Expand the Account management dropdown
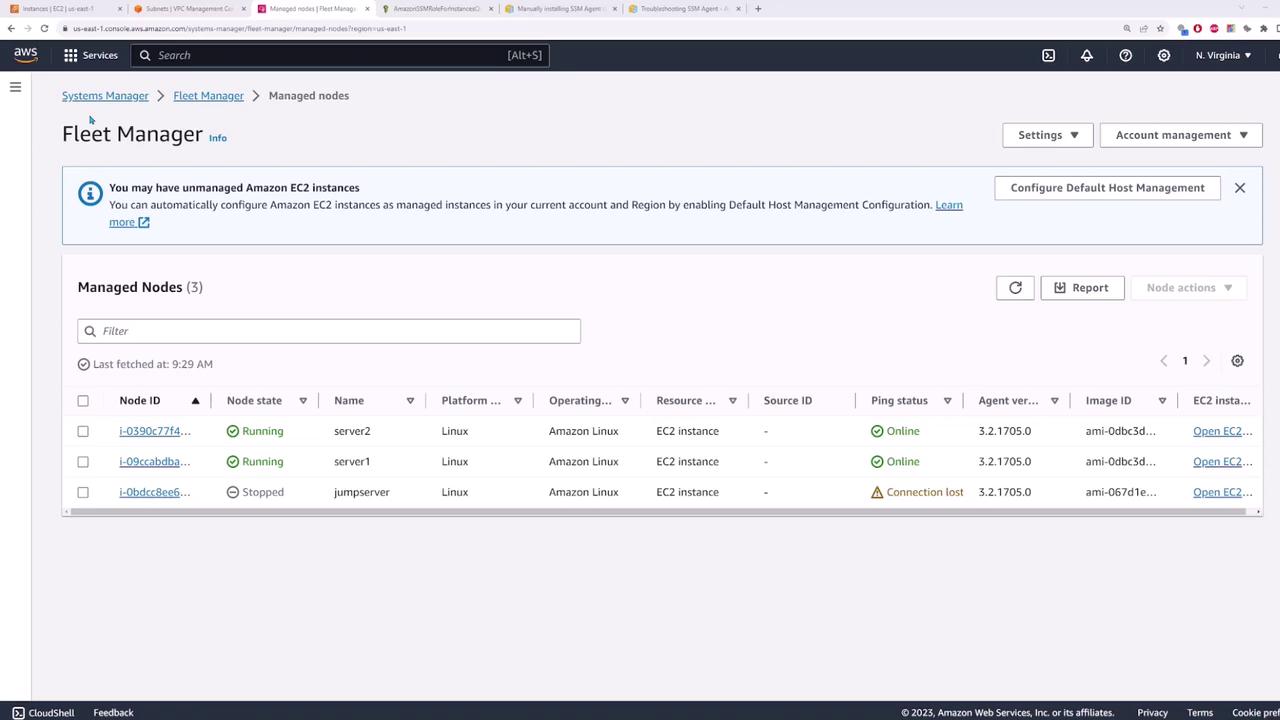1280x720 pixels. [1181, 135]
